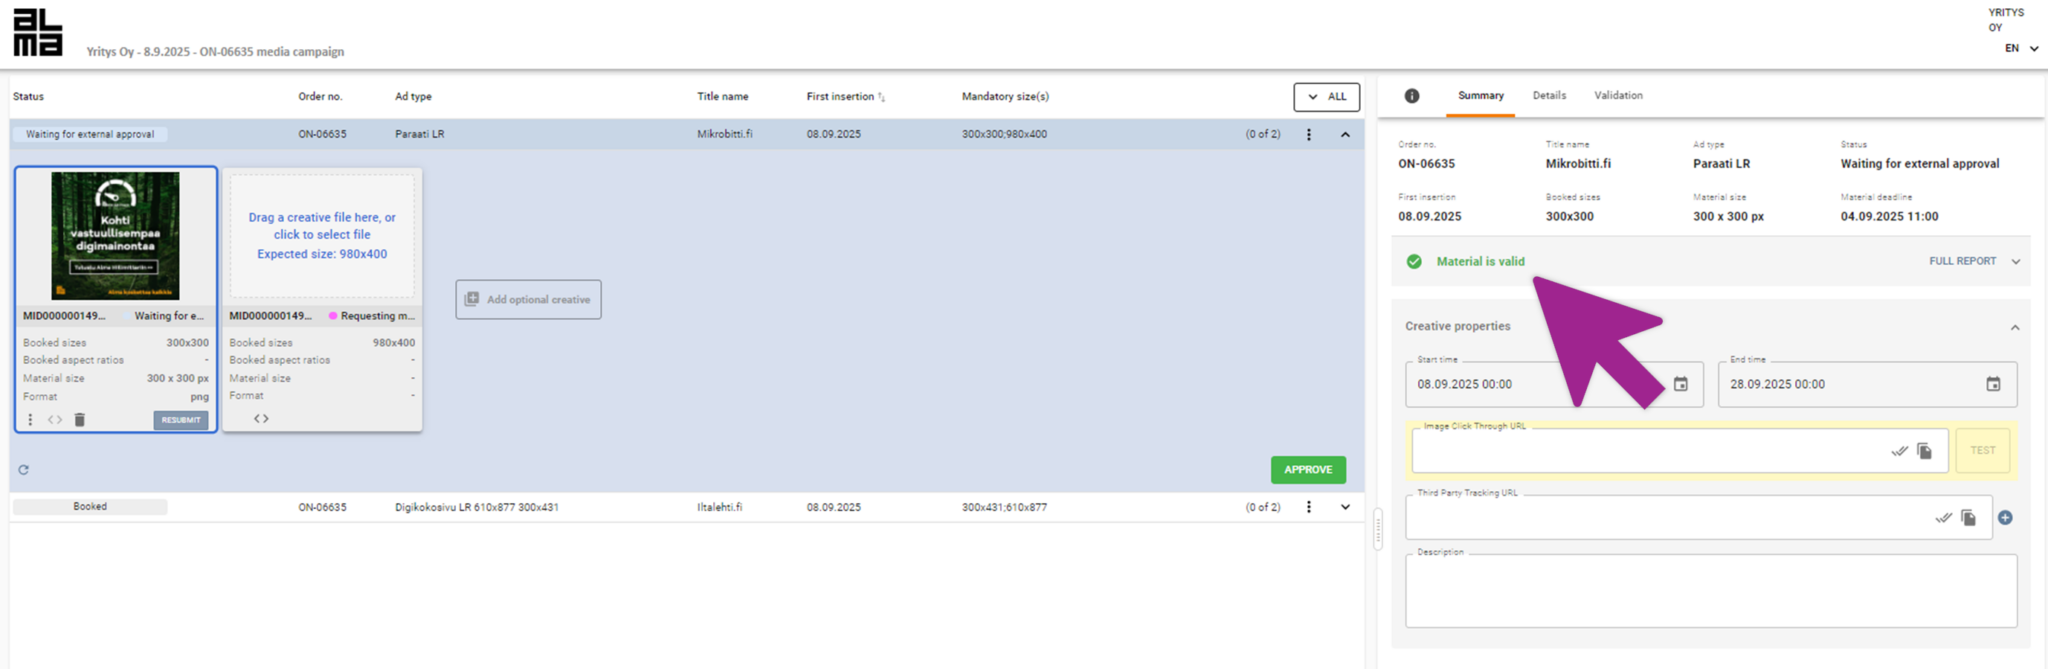Image resolution: width=2048 pixels, height=669 pixels.
Task: Click YRITYS OY account name
Action: (2006, 20)
